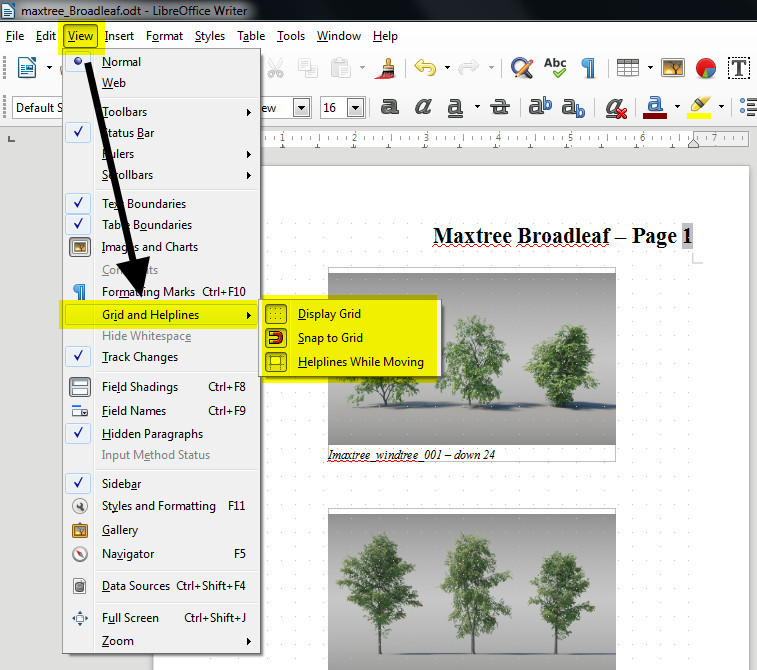The width and height of the screenshot is (757, 670).
Task: Open Styles and Formatting panel entry
Action: [x=161, y=506]
